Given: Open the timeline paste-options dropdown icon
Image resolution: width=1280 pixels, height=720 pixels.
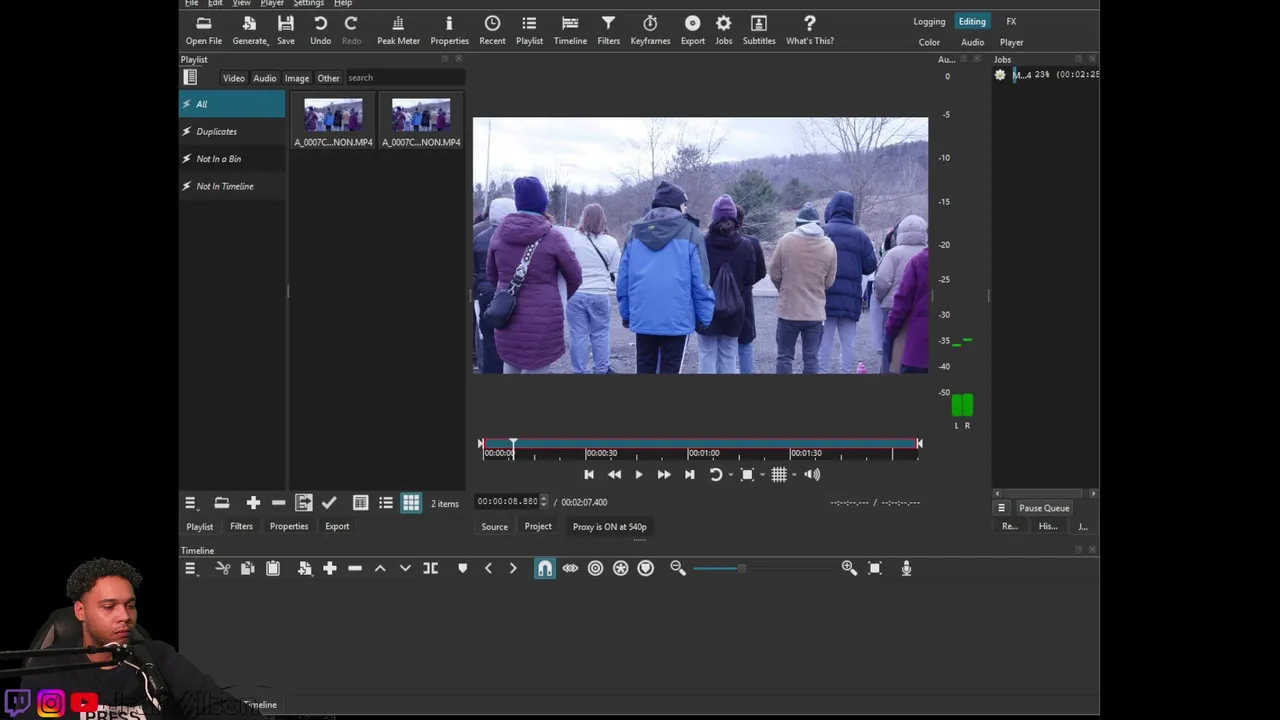Looking at the screenshot, I should [304, 568].
